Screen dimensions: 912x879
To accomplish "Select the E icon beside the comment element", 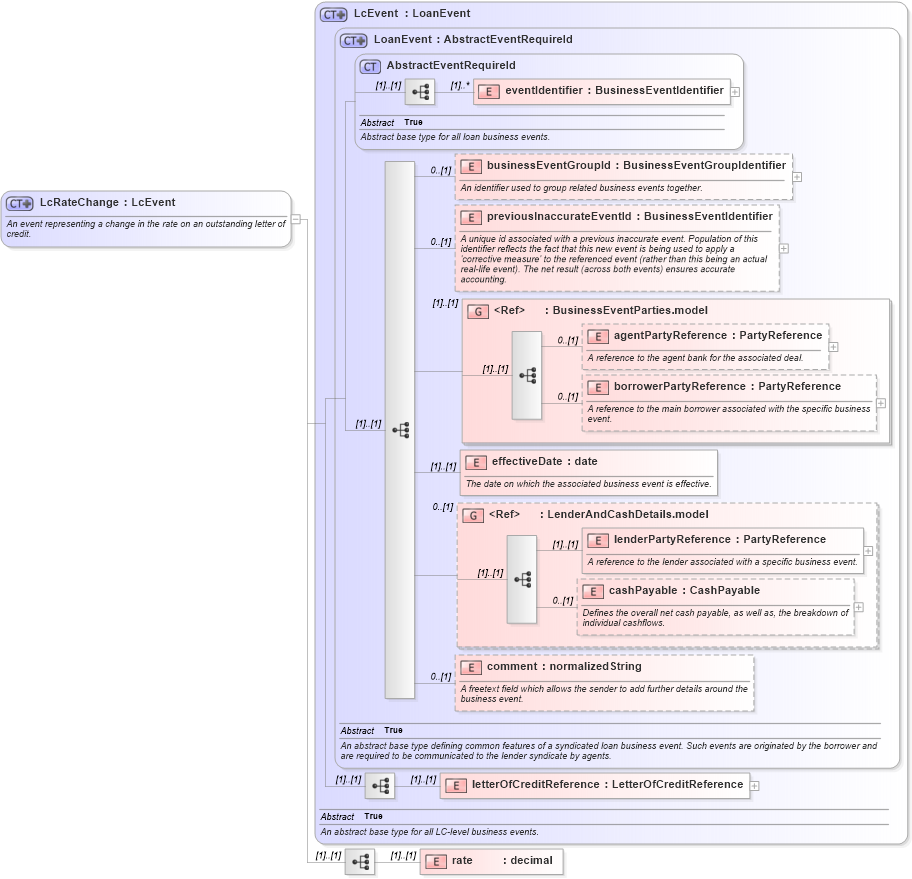I will (x=470, y=667).
